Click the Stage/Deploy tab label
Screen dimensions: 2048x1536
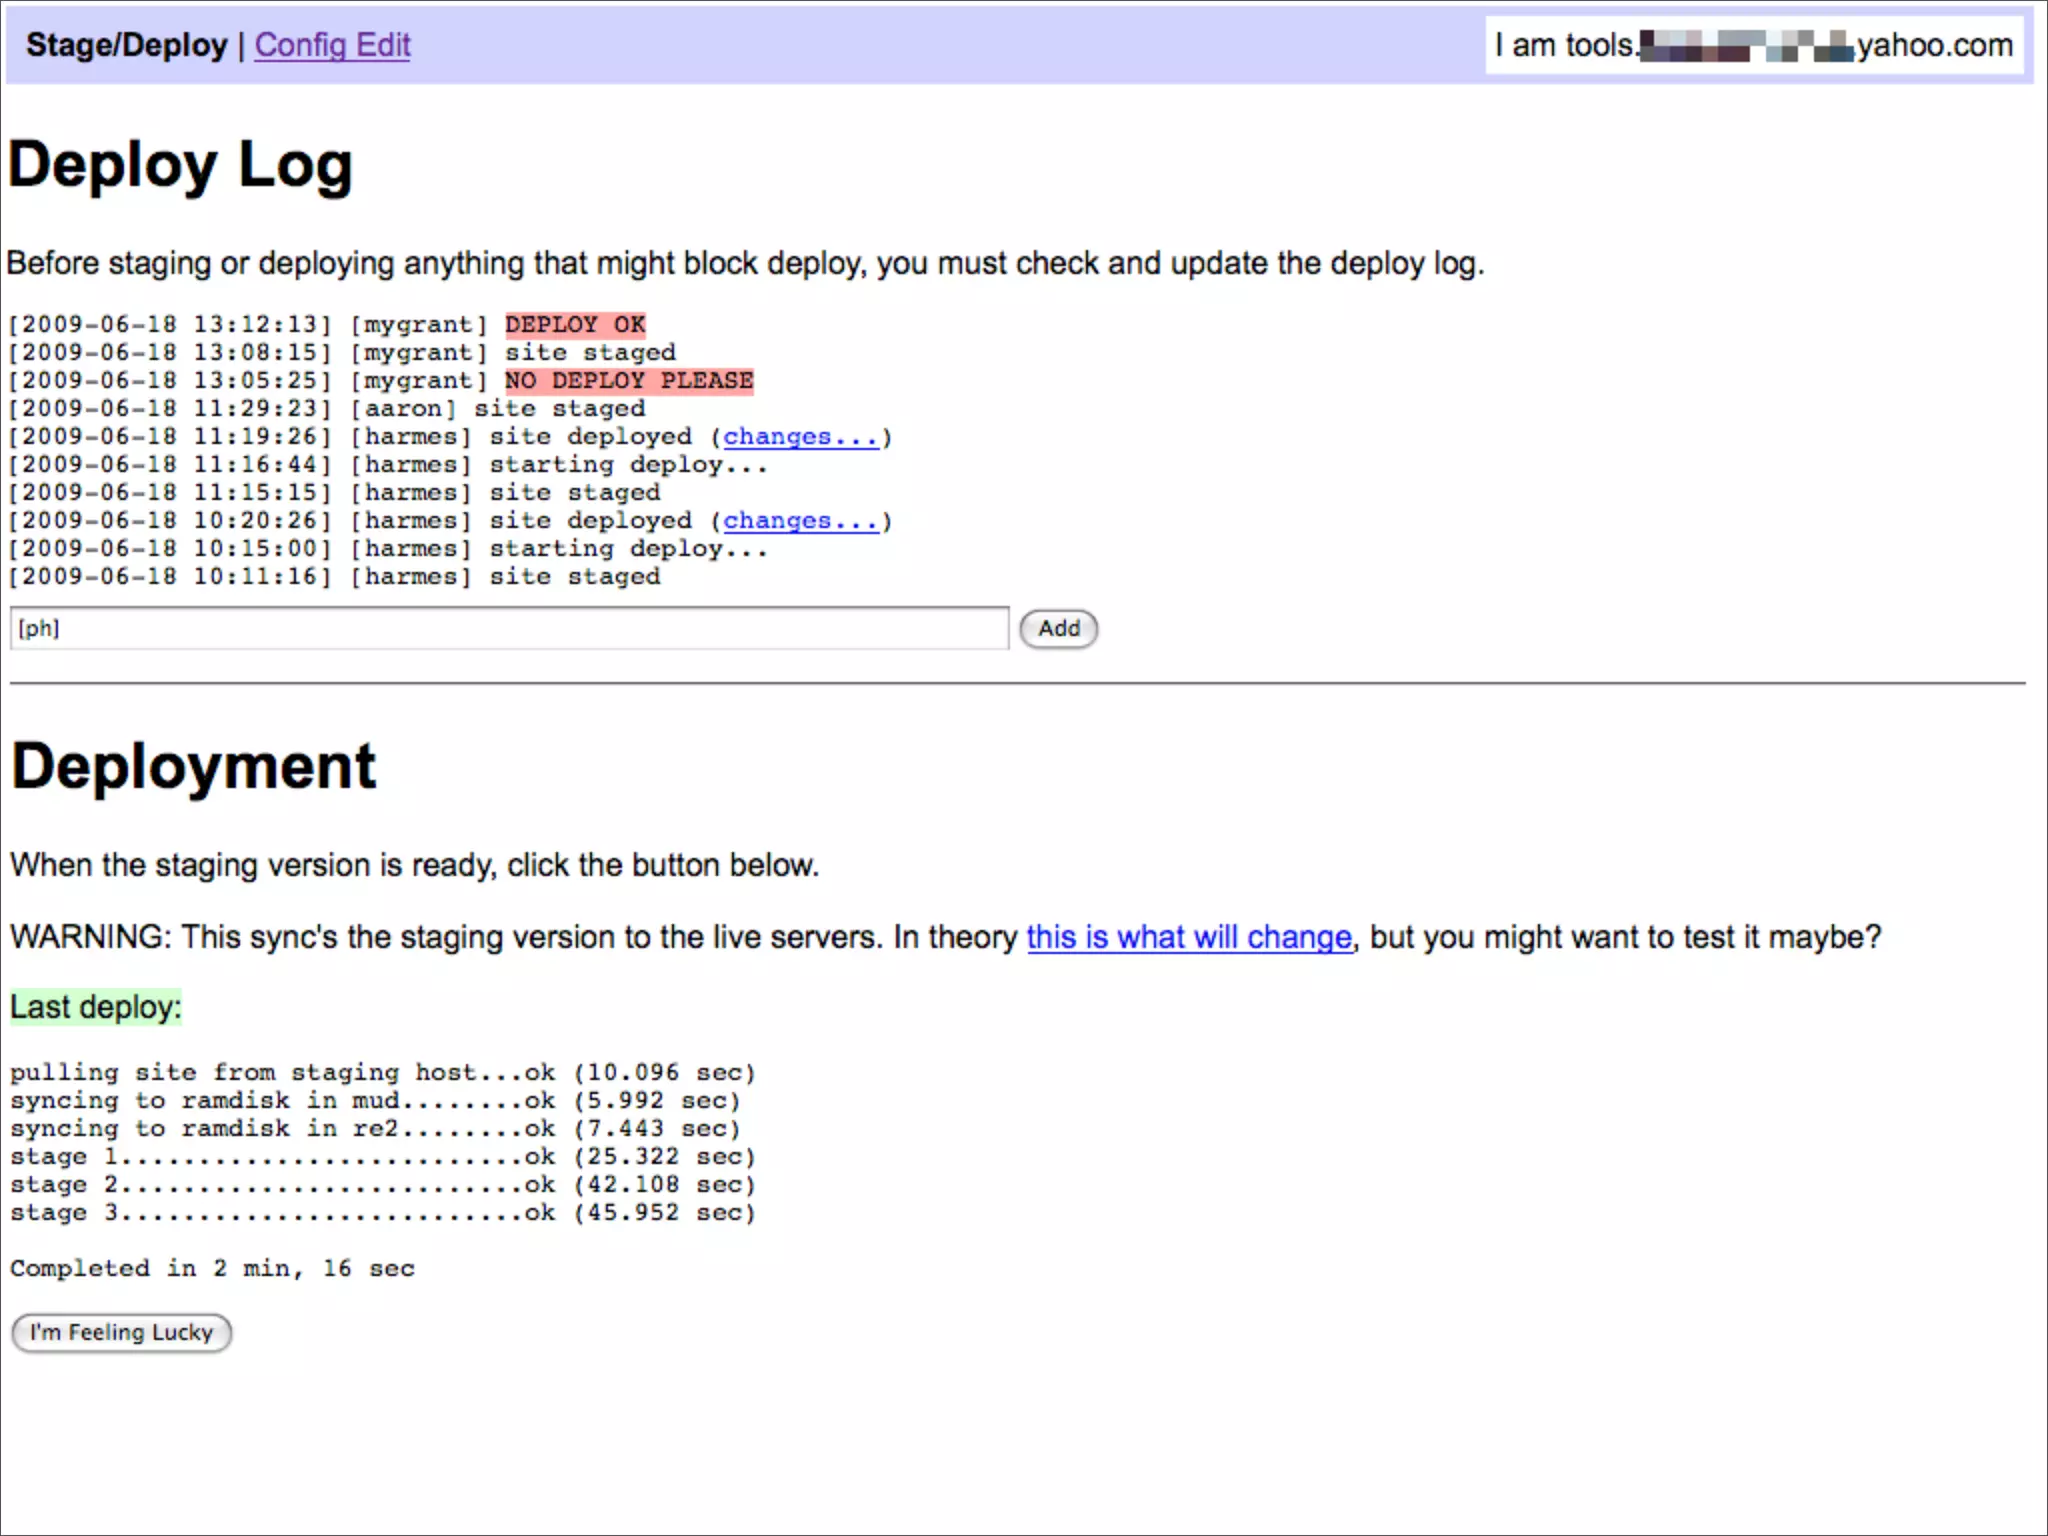tap(126, 45)
